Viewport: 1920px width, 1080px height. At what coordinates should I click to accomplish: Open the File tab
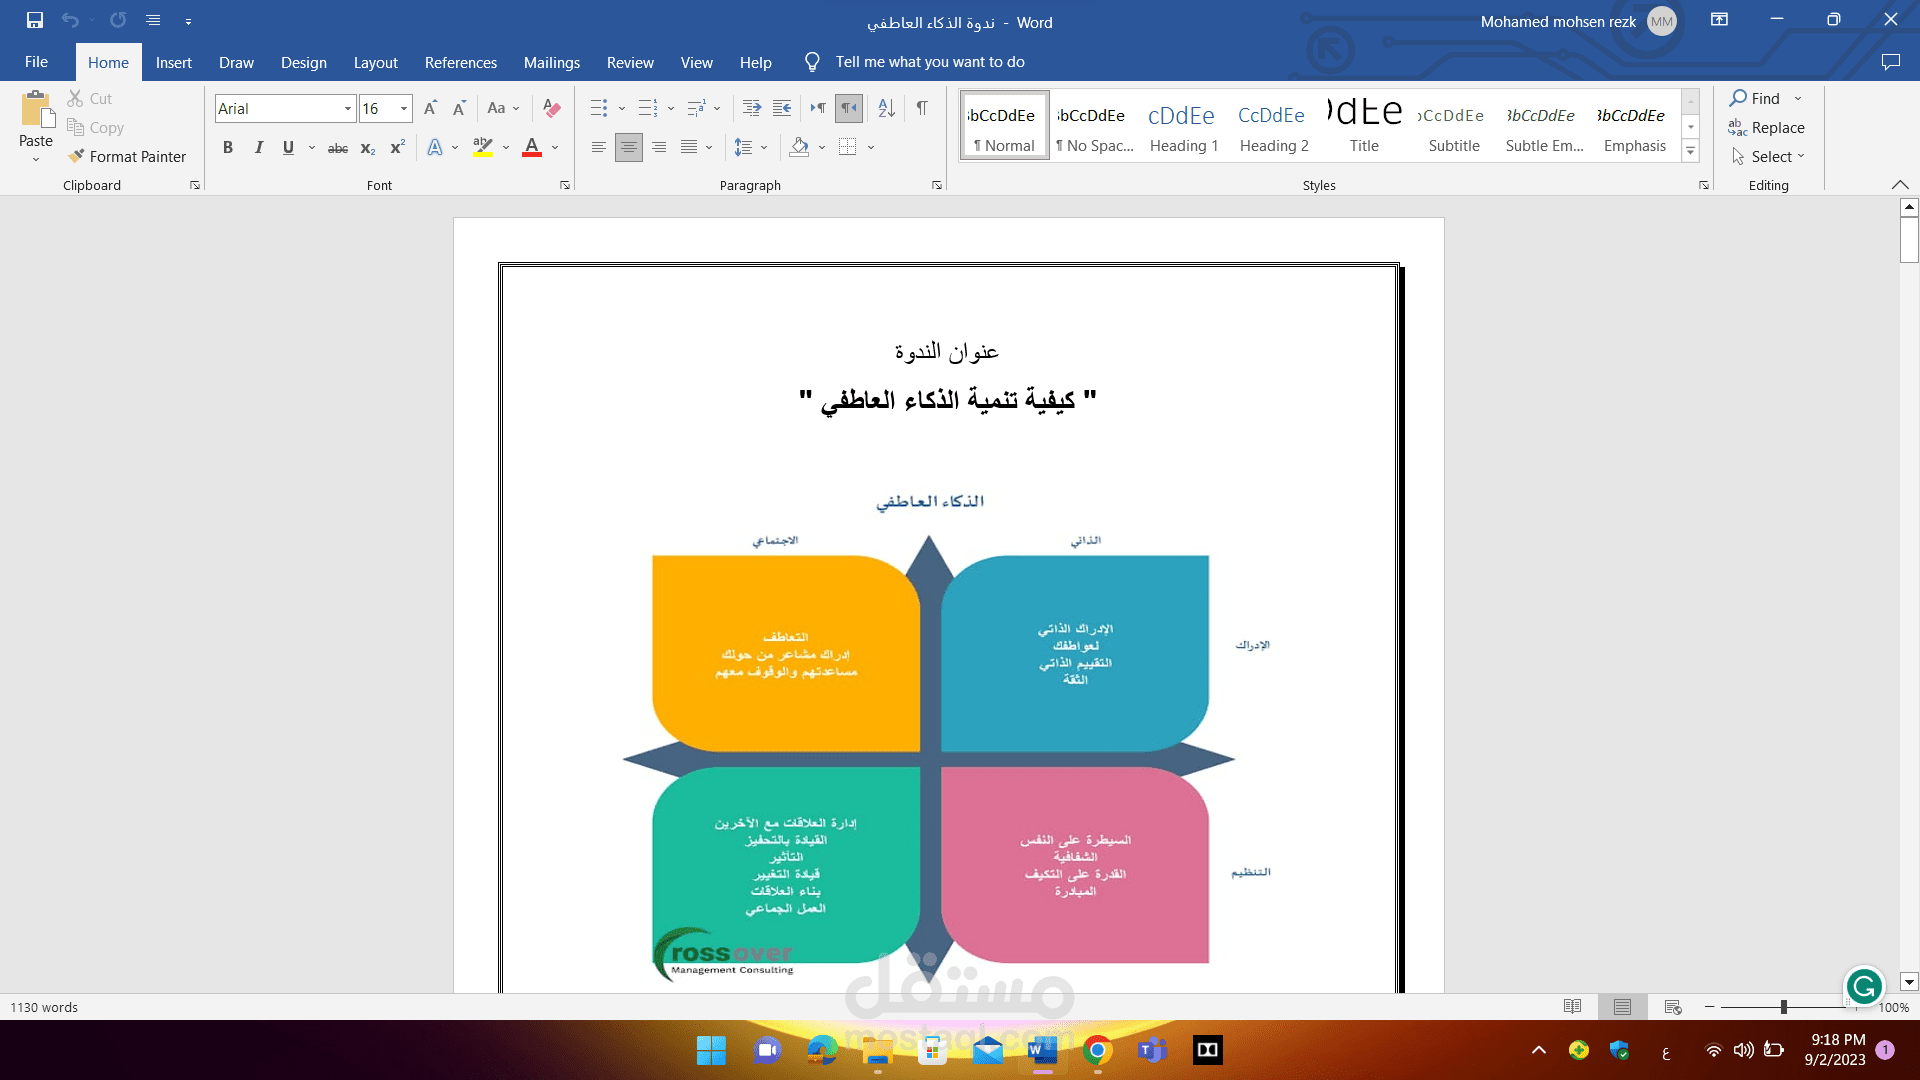tap(36, 62)
